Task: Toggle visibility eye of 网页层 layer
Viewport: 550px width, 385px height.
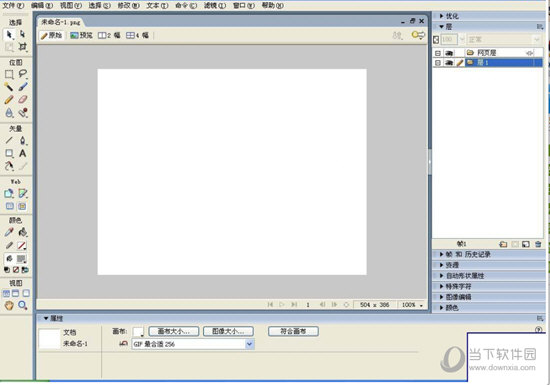Action: click(449, 53)
